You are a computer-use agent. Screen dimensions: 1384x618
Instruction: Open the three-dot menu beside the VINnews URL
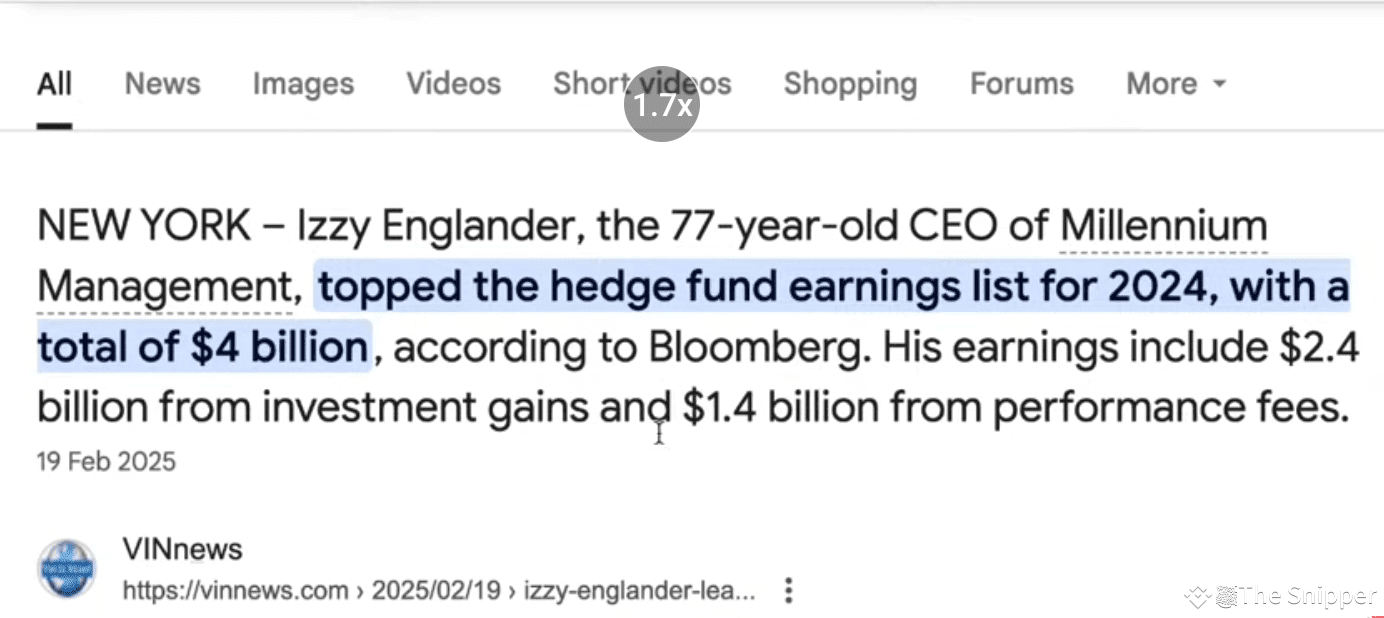[788, 590]
